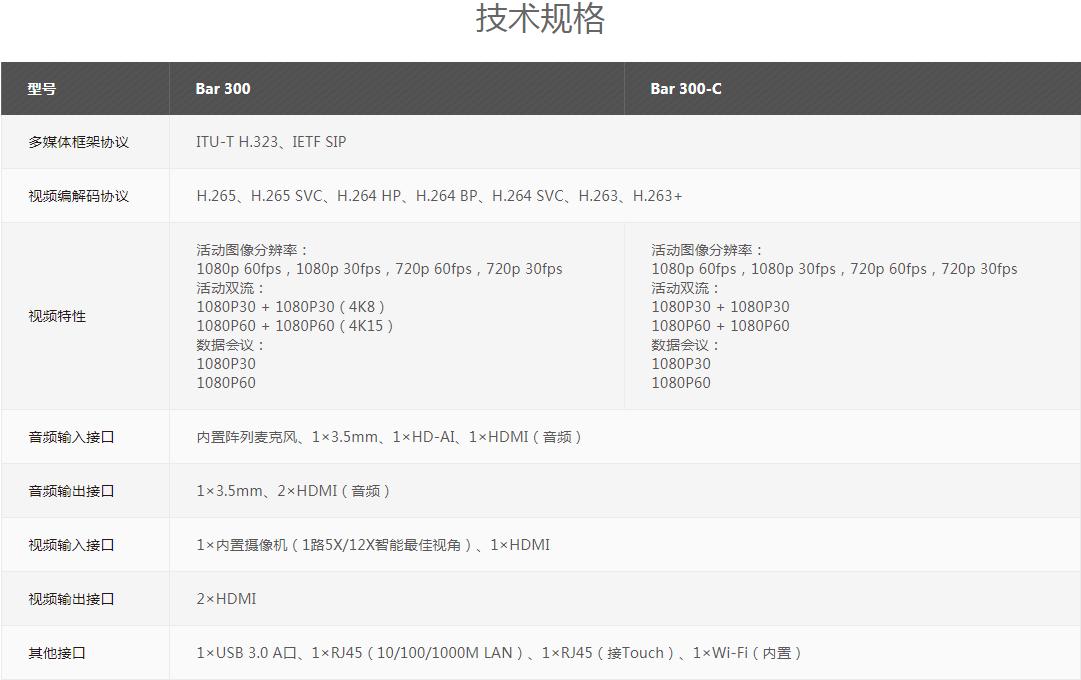Click the 1×3.5mm、2×HDMI（音频）cell text
This screenshot has height=680, width=1081.
[x=293, y=491]
